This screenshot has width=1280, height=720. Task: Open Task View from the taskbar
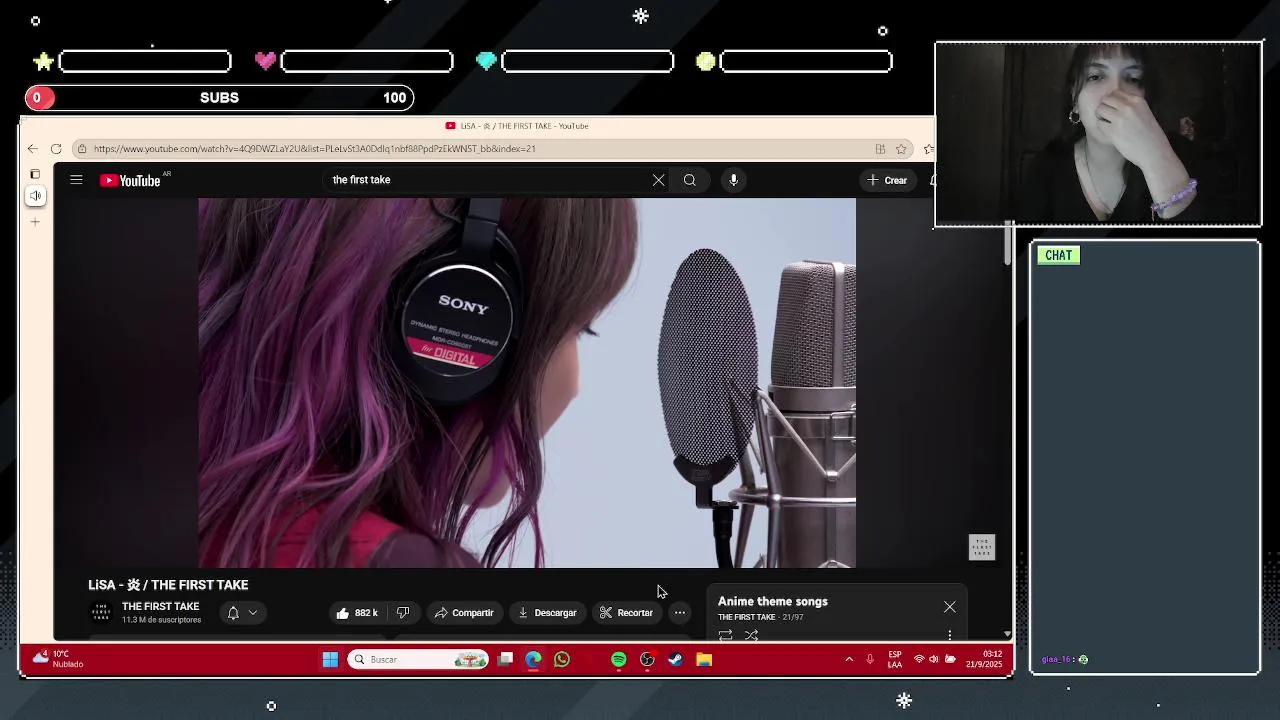[x=506, y=660]
